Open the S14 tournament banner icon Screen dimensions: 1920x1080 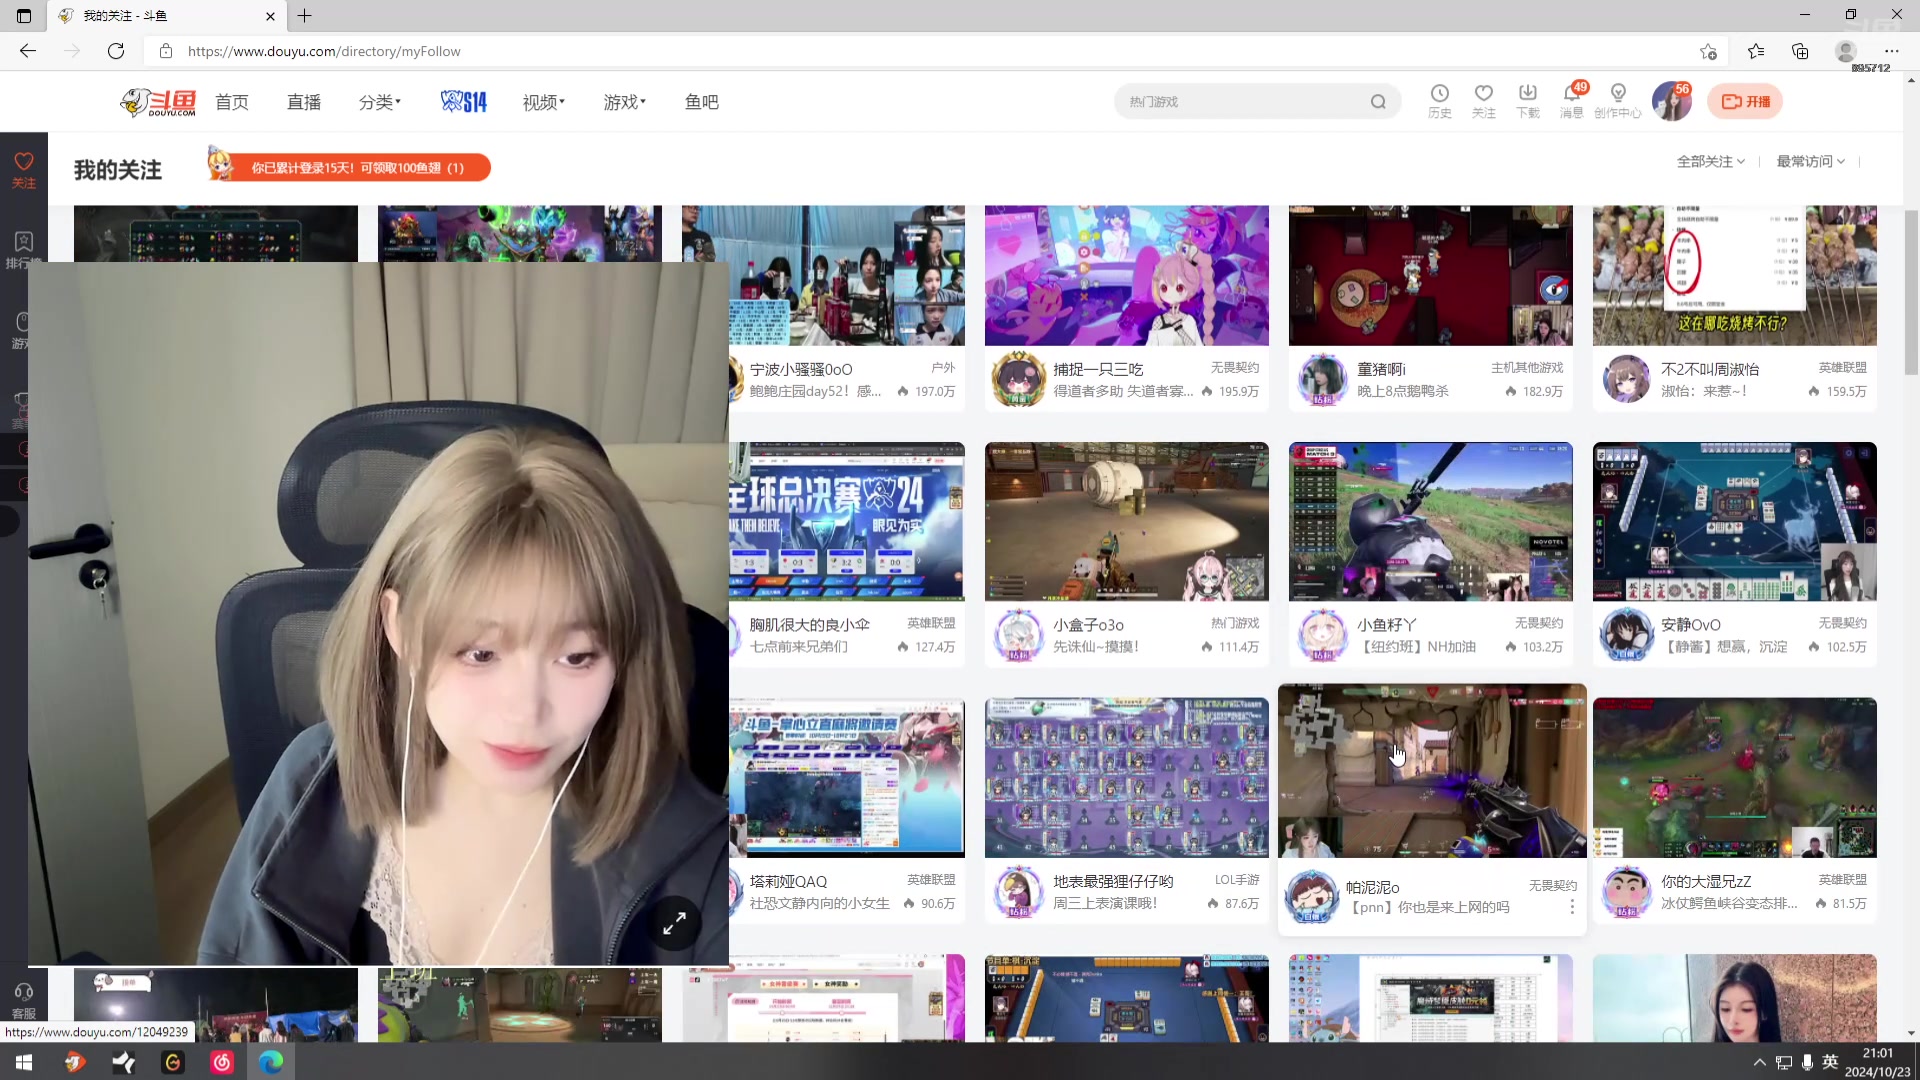tap(464, 102)
